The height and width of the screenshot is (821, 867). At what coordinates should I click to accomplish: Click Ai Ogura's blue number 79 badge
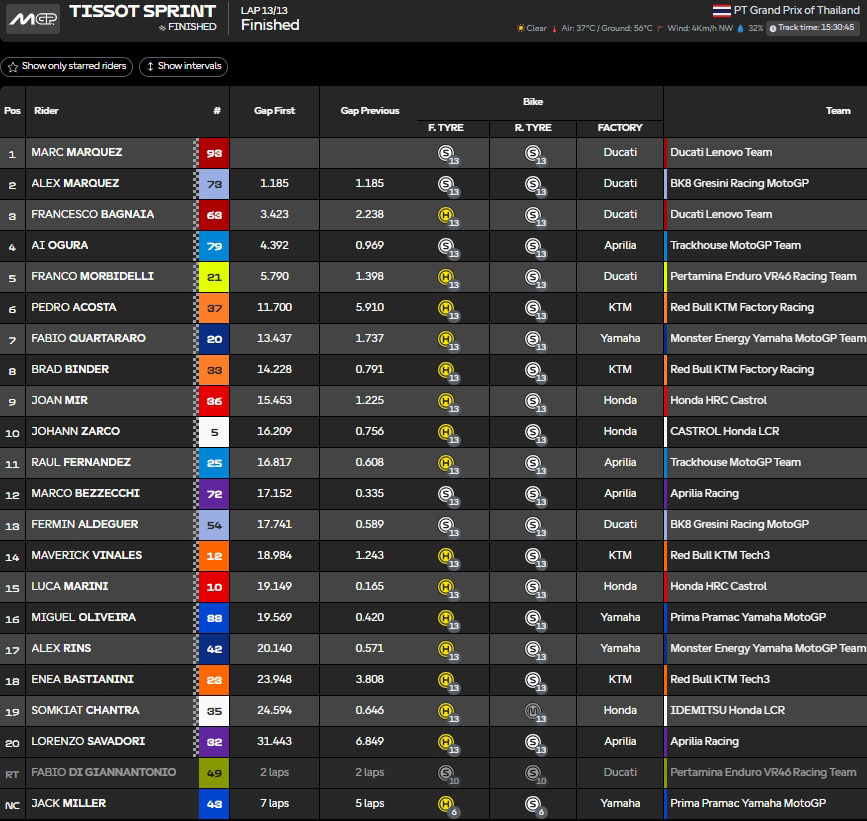214,246
